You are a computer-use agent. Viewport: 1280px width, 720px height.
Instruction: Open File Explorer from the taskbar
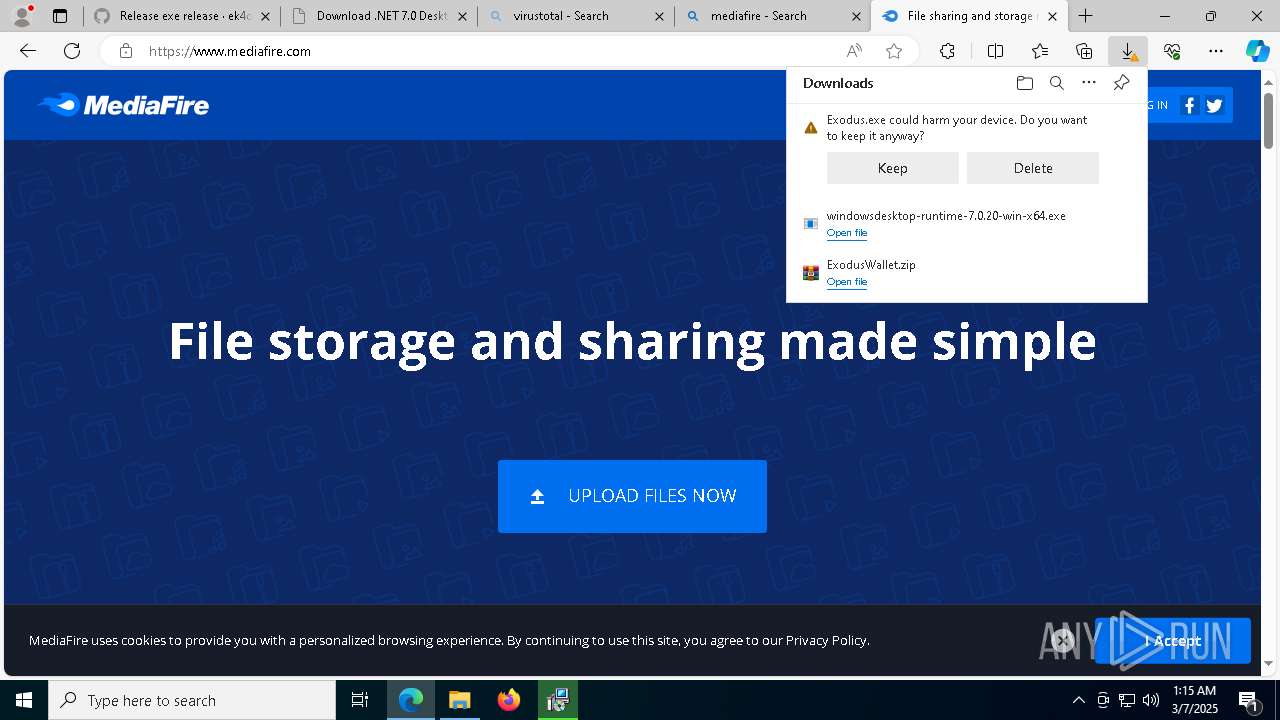click(x=459, y=700)
